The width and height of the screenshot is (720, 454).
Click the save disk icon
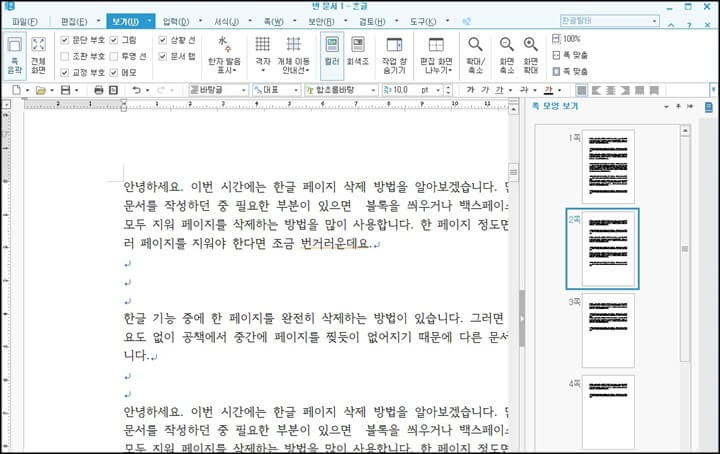[66, 90]
